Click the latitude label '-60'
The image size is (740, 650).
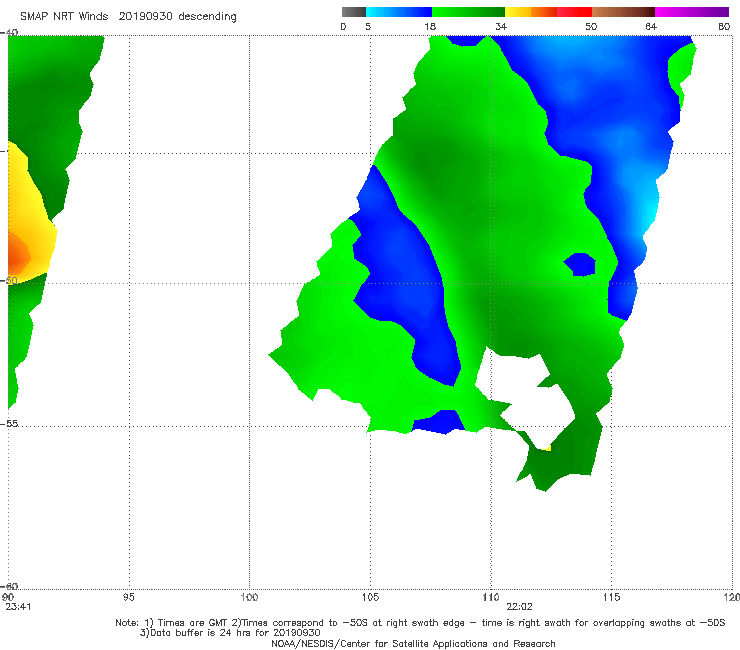coord(9,586)
